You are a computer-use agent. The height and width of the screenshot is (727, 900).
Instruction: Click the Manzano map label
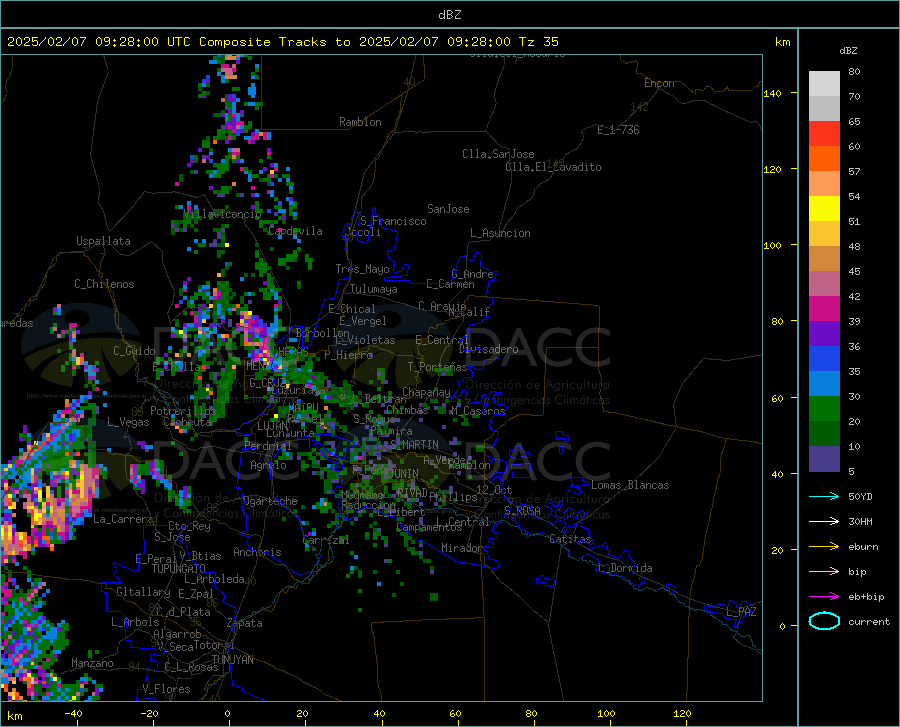coord(92,663)
